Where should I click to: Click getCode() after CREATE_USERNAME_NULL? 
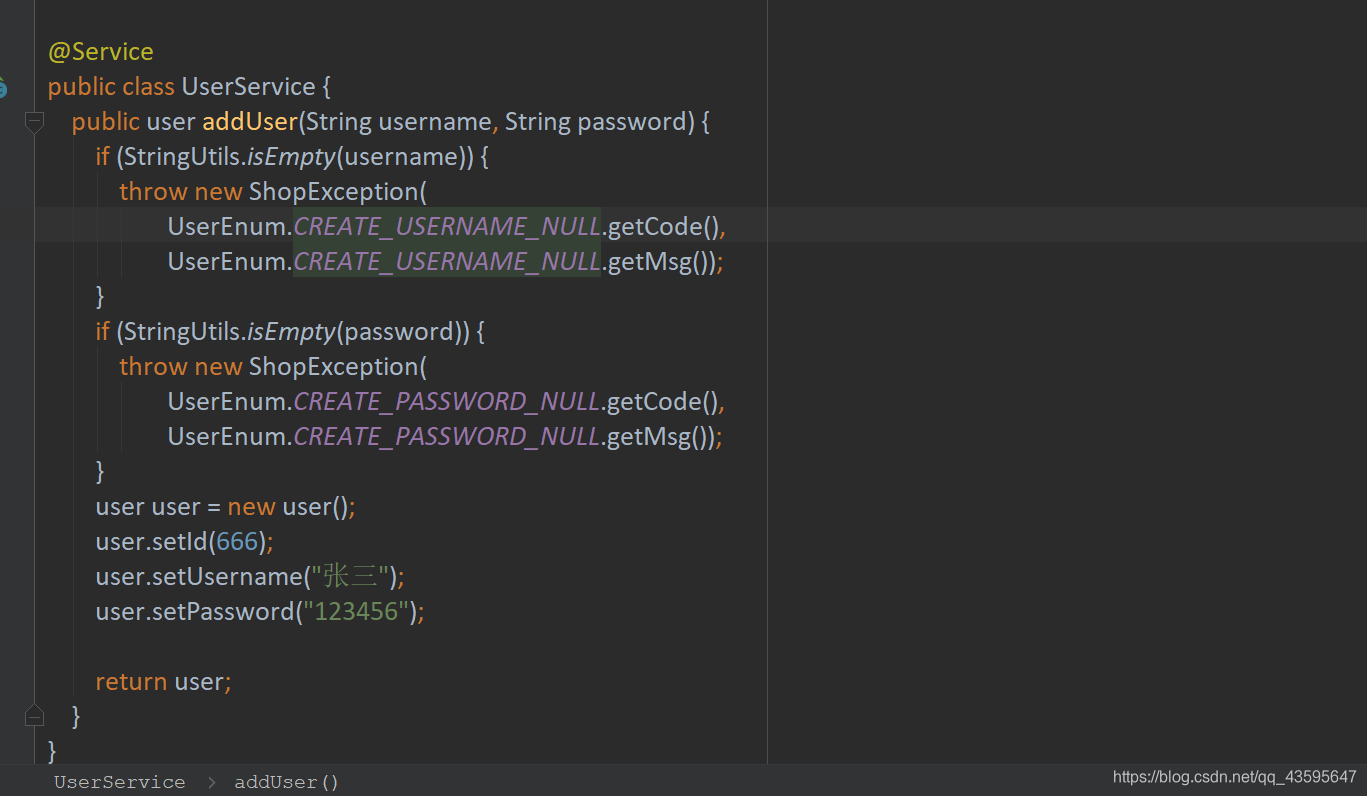[663, 227]
